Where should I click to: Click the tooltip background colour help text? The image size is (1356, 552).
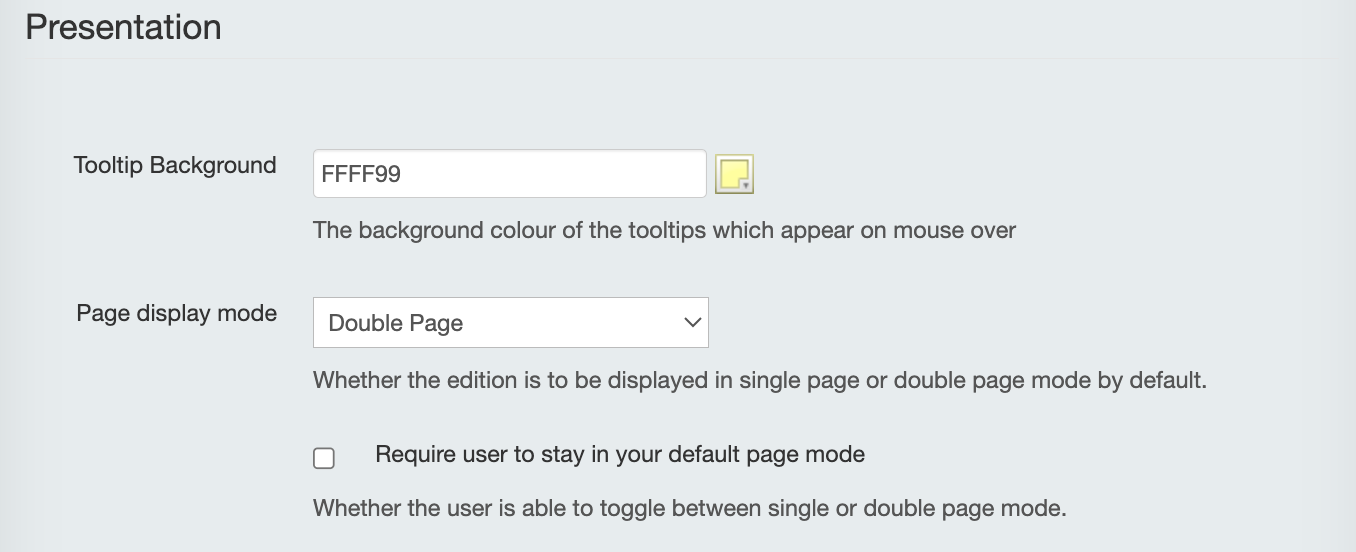(x=664, y=231)
